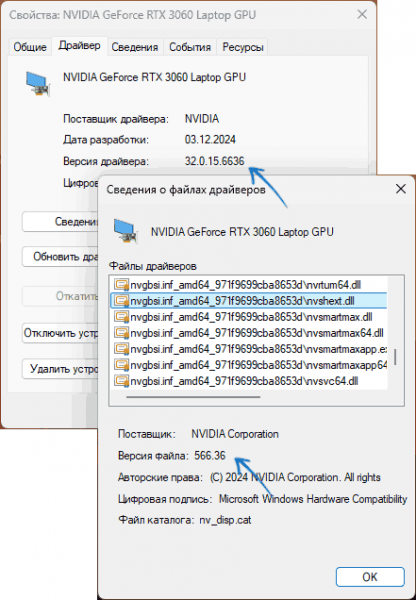Confirm with the OK button
The width and height of the screenshot is (416, 600).
coord(370,577)
